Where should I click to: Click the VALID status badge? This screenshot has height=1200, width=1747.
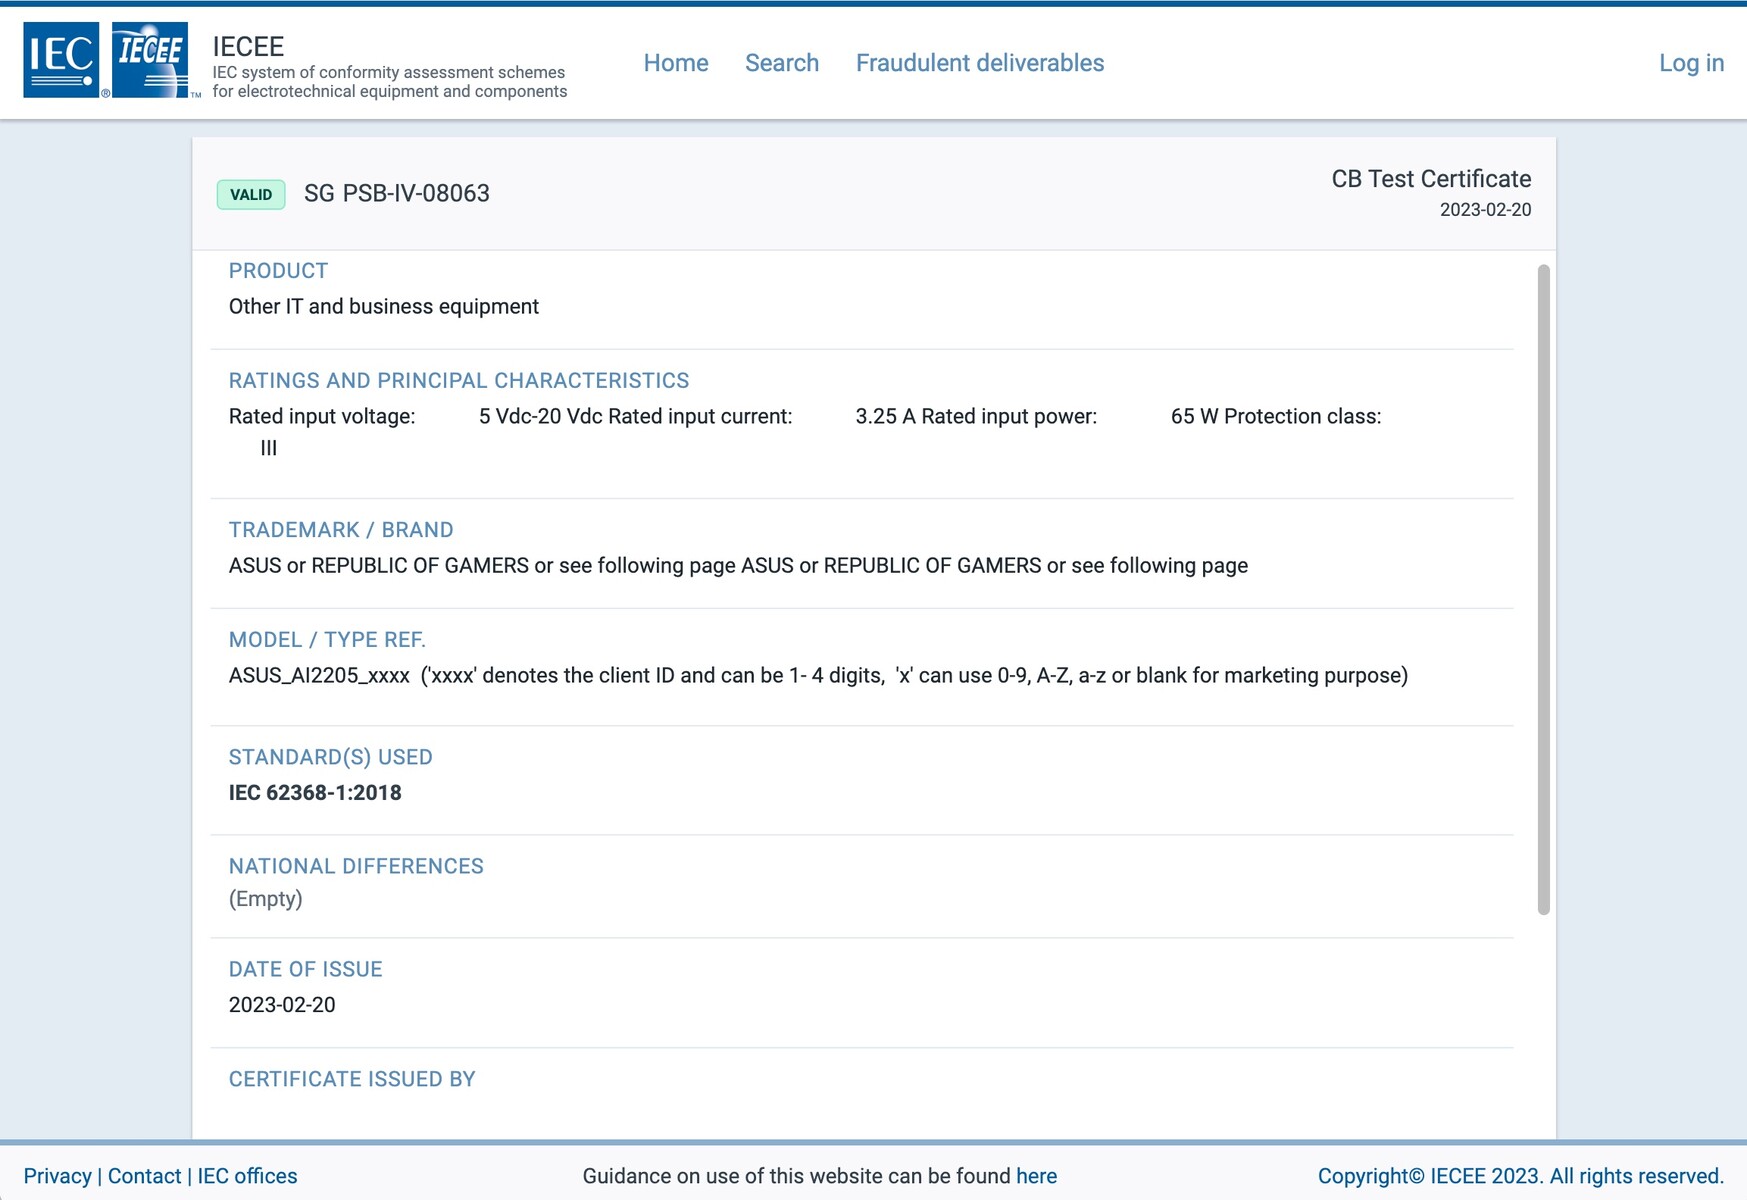pyautogui.click(x=251, y=194)
